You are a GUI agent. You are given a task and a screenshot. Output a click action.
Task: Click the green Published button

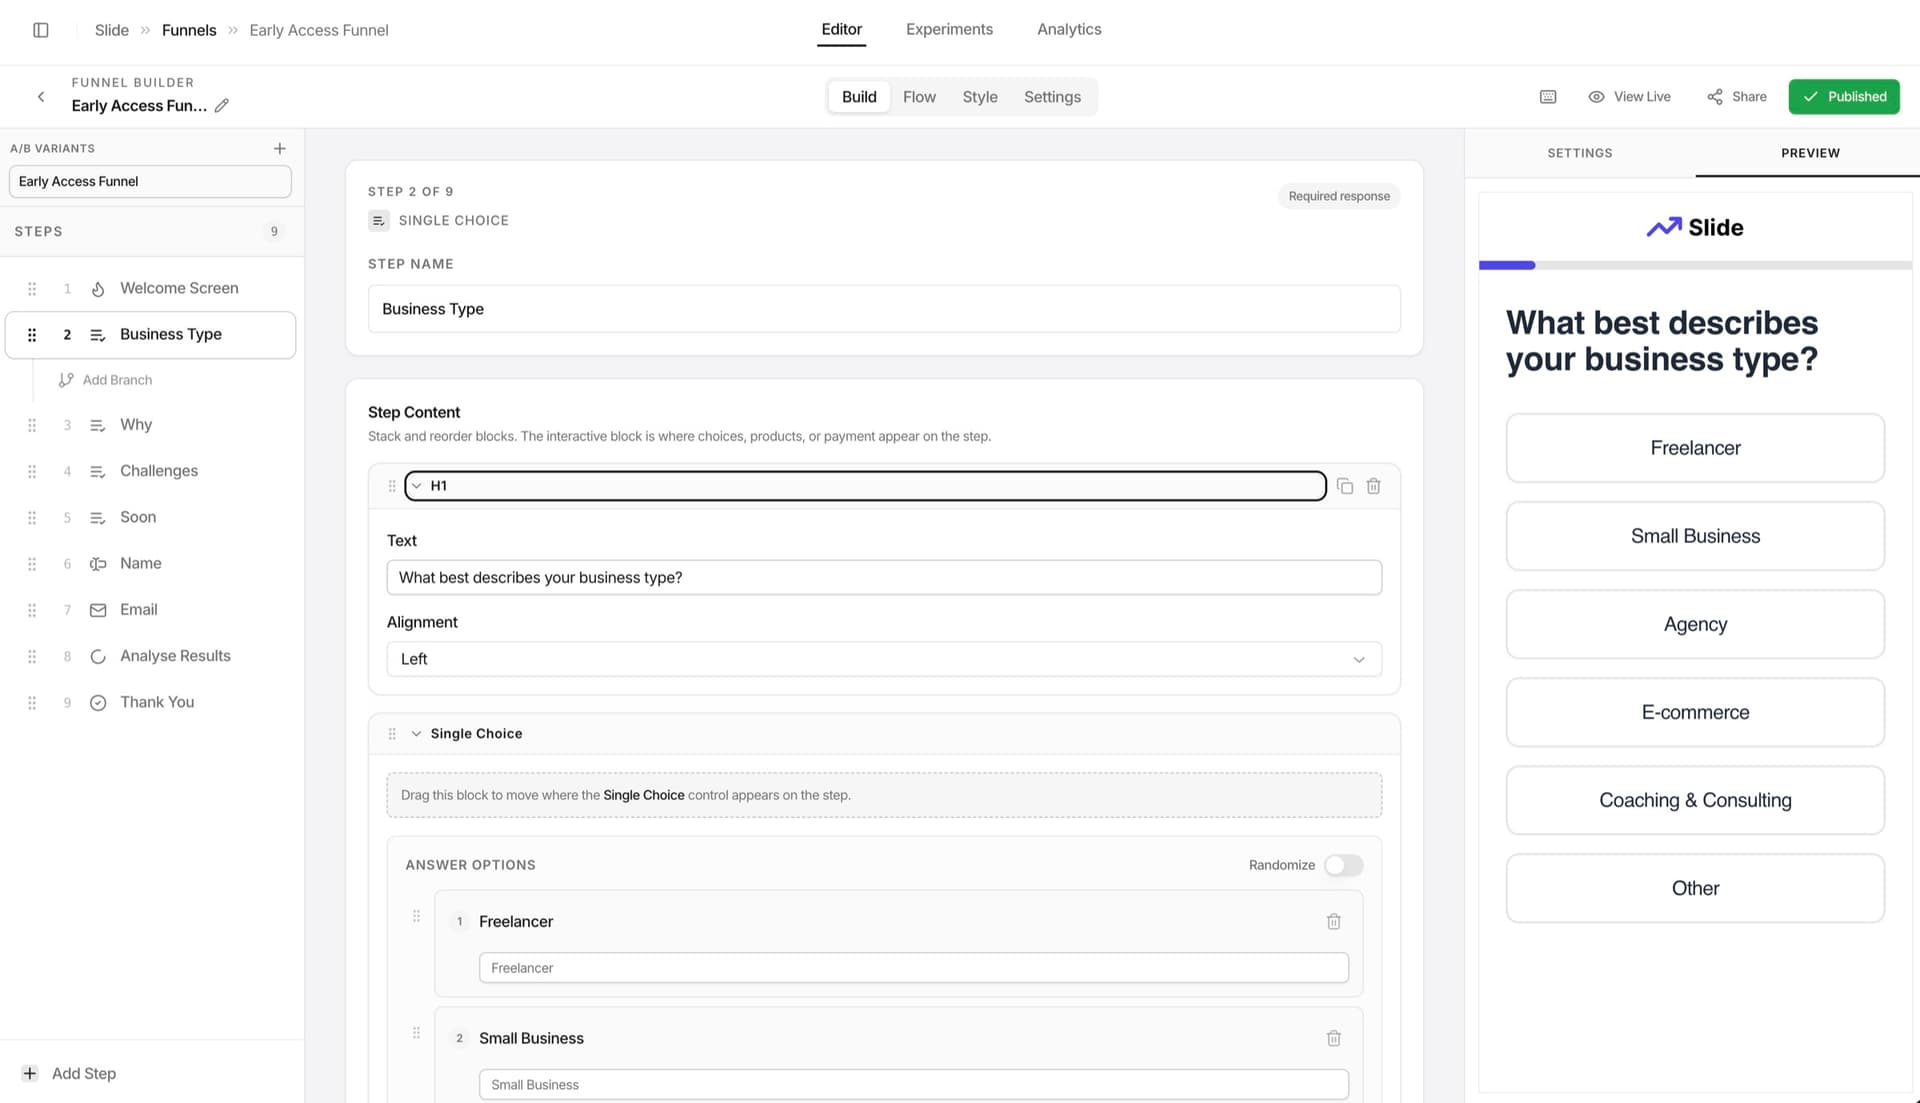pos(1844,97)
